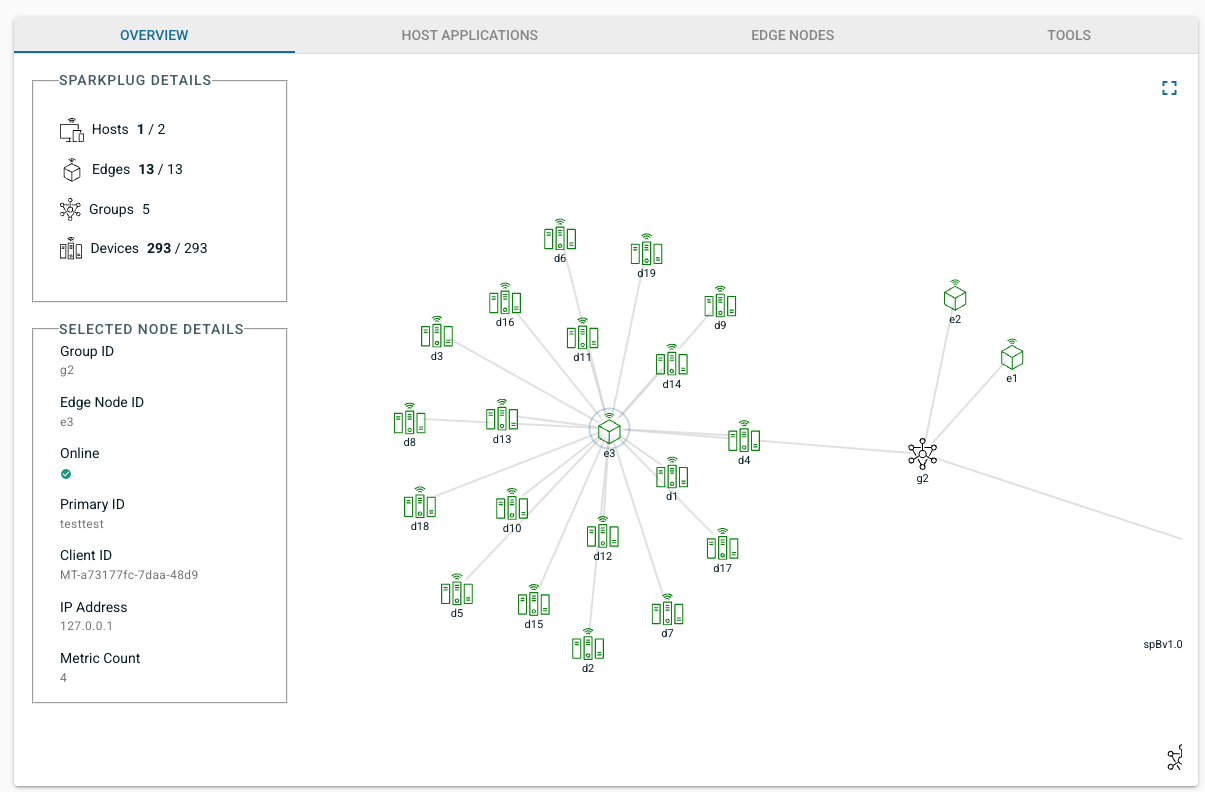
Task: Select device d2 in the graph
Action: point(588,645)
